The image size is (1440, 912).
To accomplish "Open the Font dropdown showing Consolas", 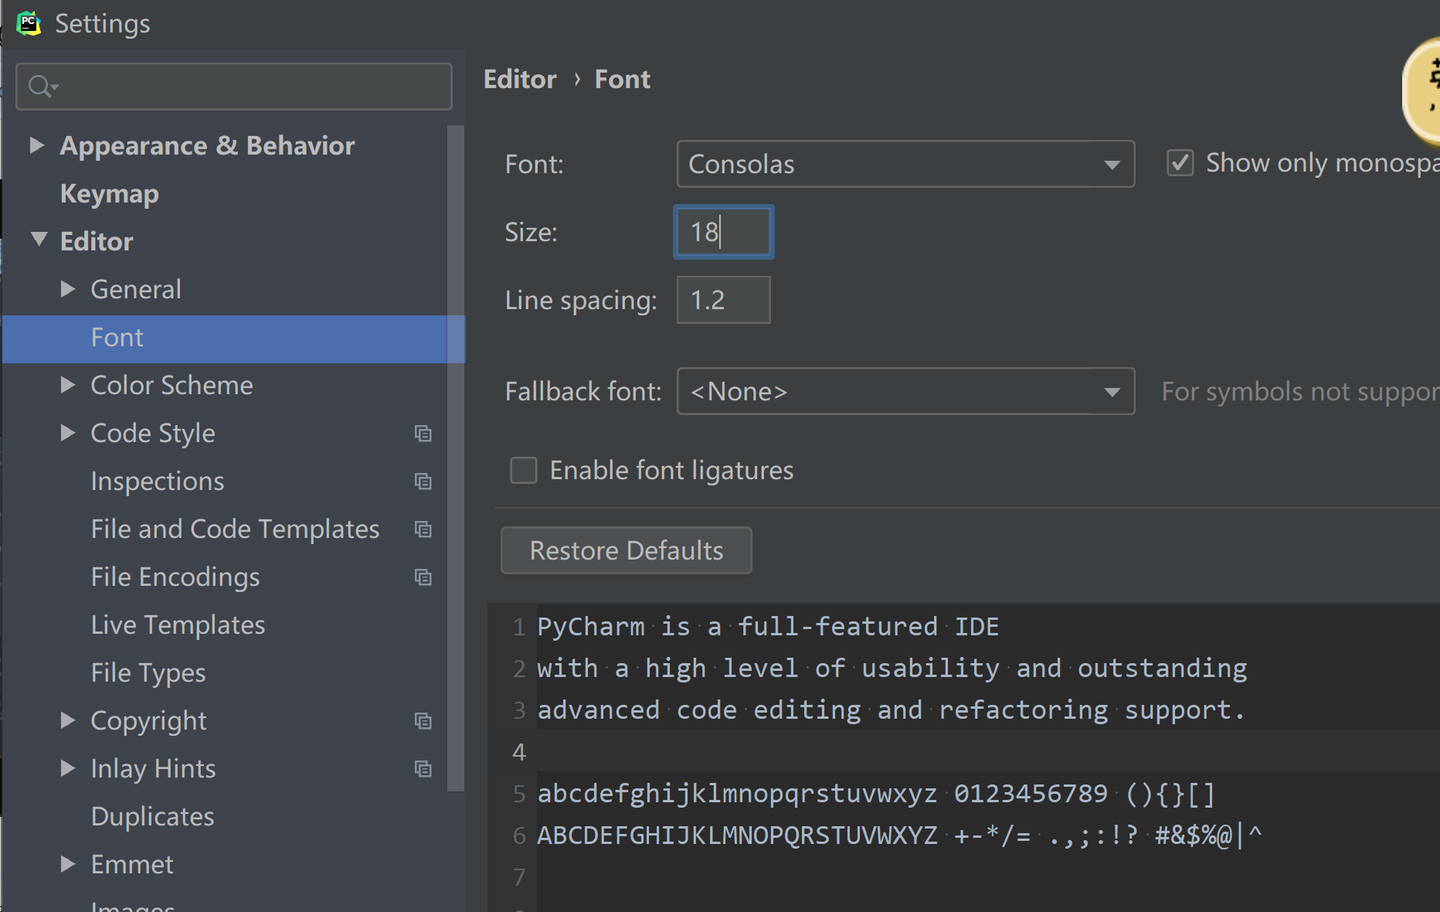I will 905,164.
